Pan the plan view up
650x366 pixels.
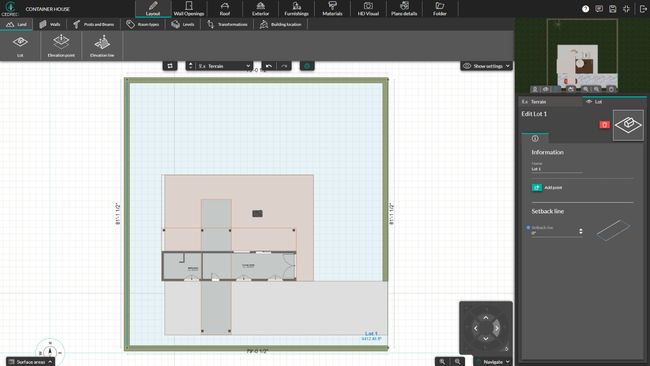coord(486,318)
